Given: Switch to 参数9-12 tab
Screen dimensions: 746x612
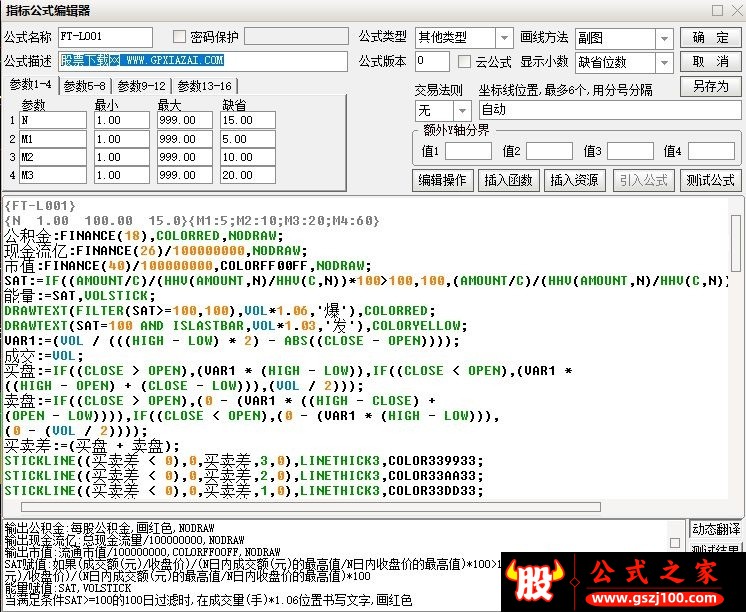Looking at the screenshot, I should click(x=141, y=86).
